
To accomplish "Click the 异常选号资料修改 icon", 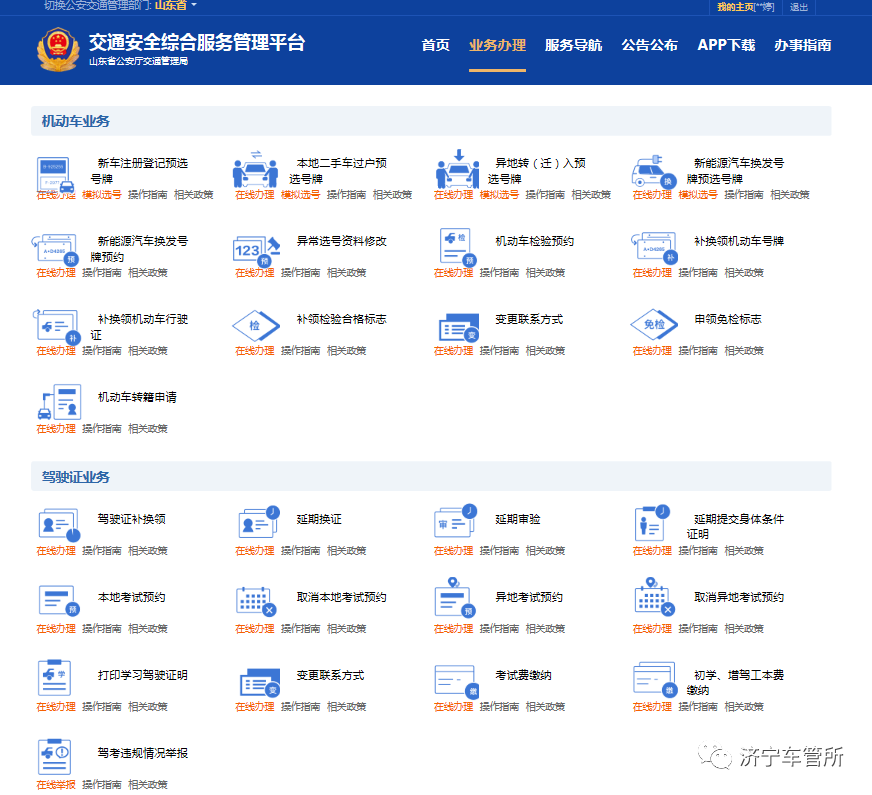I will point(256,251).
